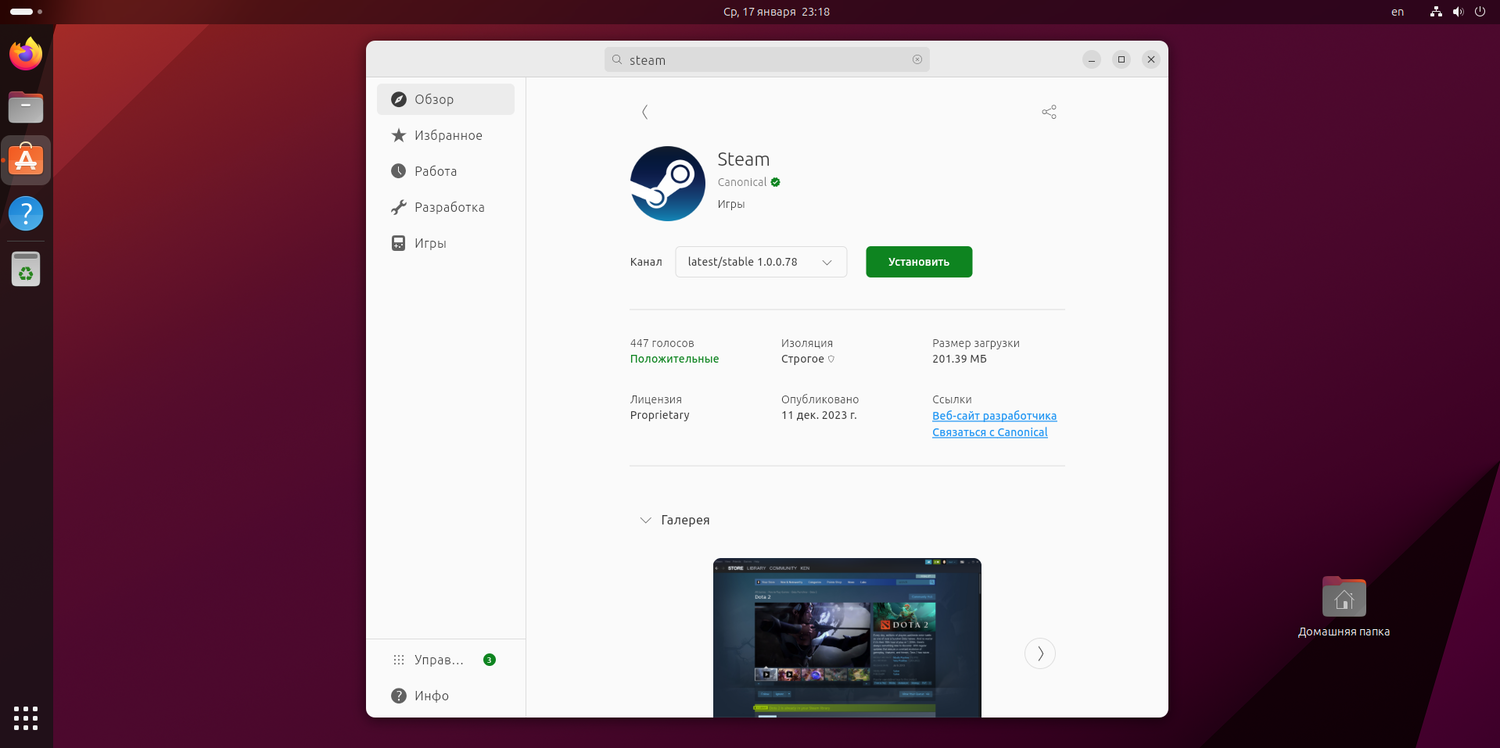Click the Строгое confinement value
This screenshot has width=1500, height=748.
coord(803,359)
